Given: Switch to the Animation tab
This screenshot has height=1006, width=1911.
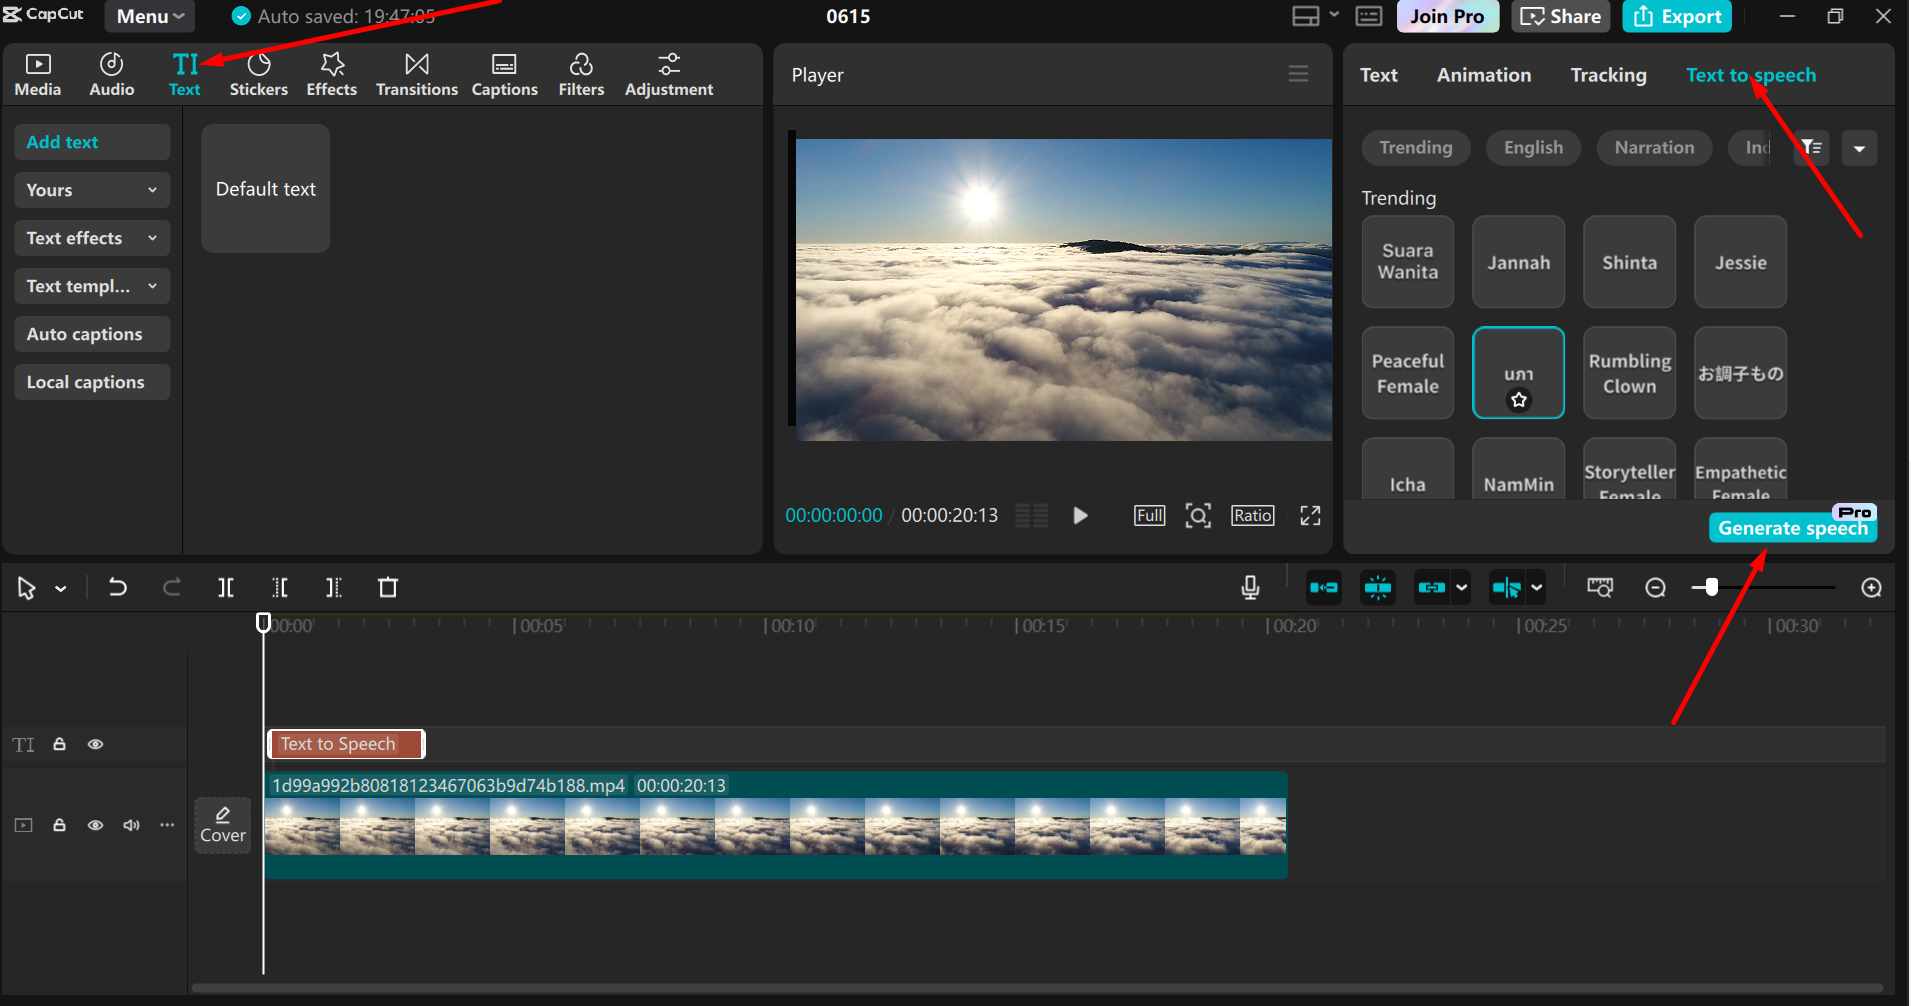Looking at the screenshot, I should pos(1483,74).
